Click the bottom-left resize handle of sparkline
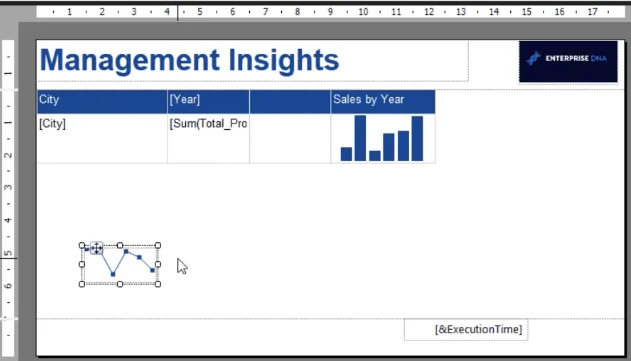The image size is (631, 361). [82, 284]
